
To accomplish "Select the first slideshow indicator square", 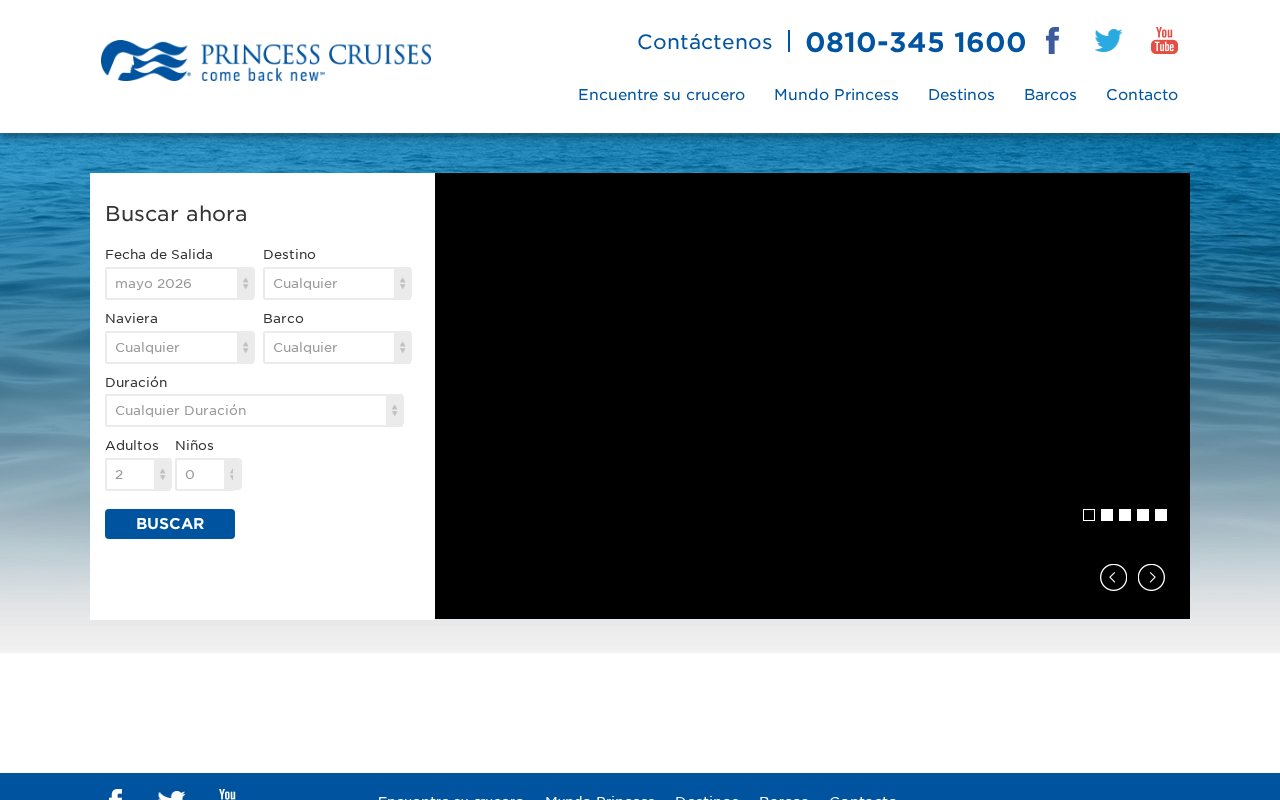I will [1089, 515].
